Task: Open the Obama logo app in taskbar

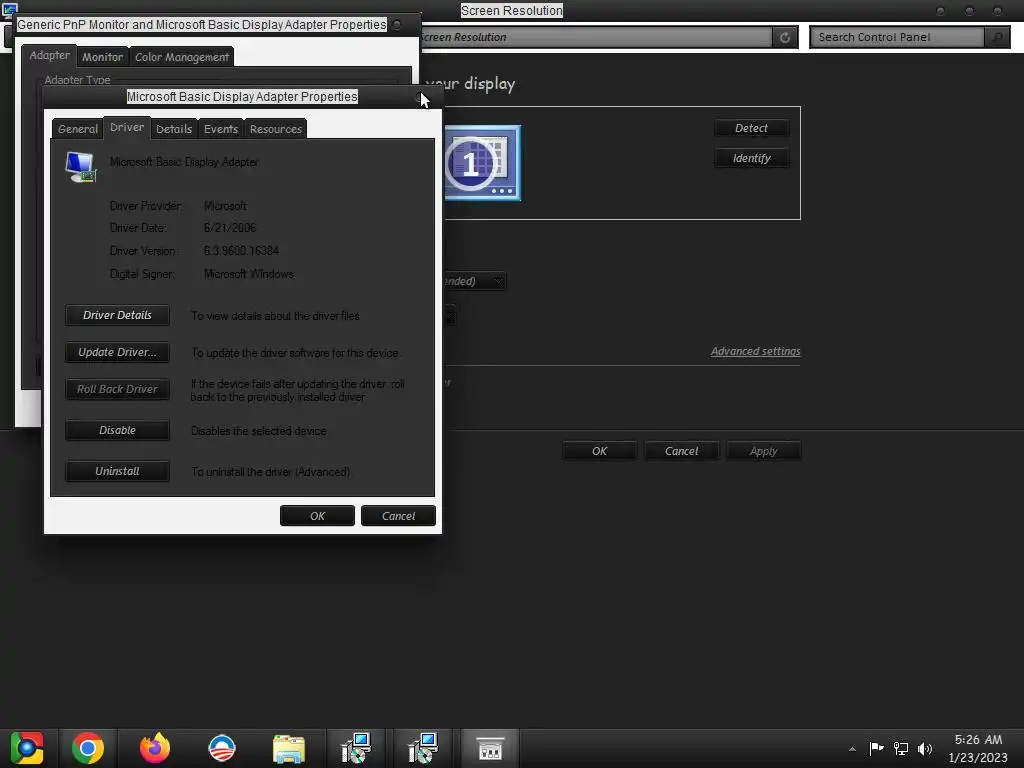Action: (x=222, y=748)
